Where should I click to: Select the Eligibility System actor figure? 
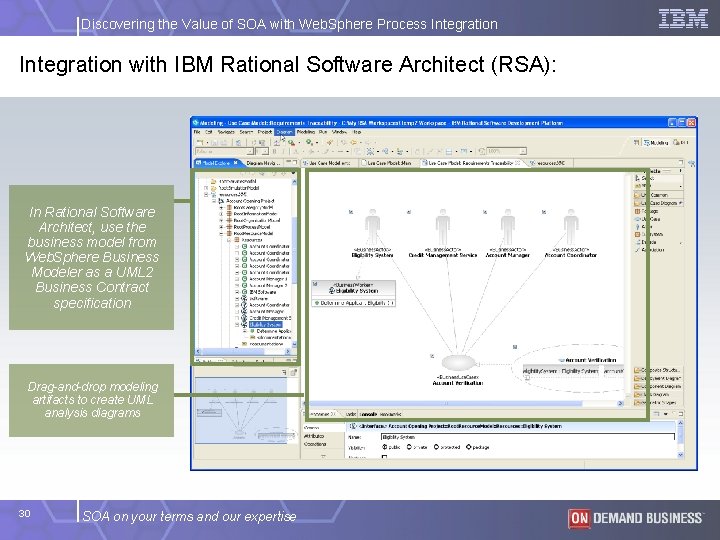372,226
